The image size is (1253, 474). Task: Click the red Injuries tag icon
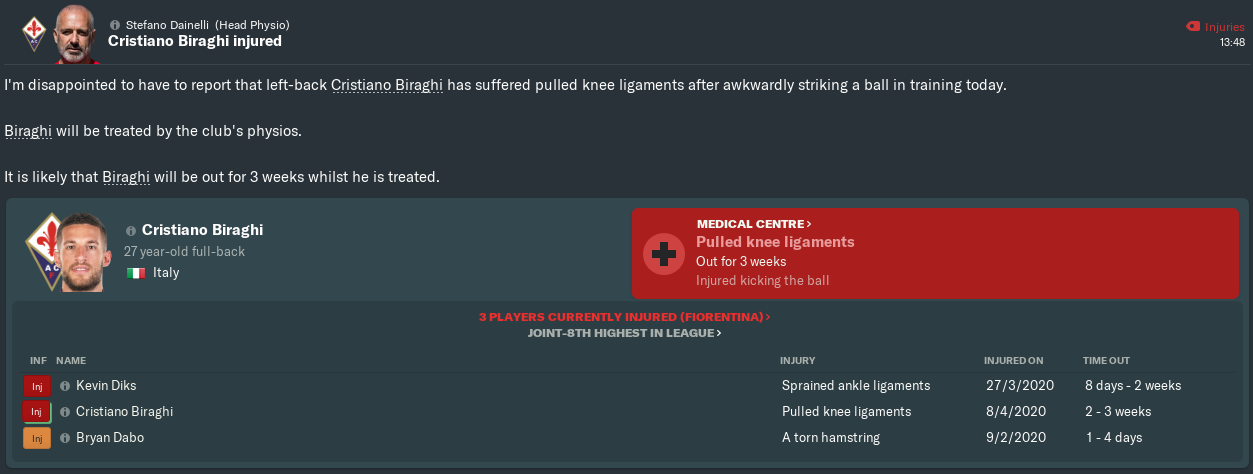tap(1190, 27)
